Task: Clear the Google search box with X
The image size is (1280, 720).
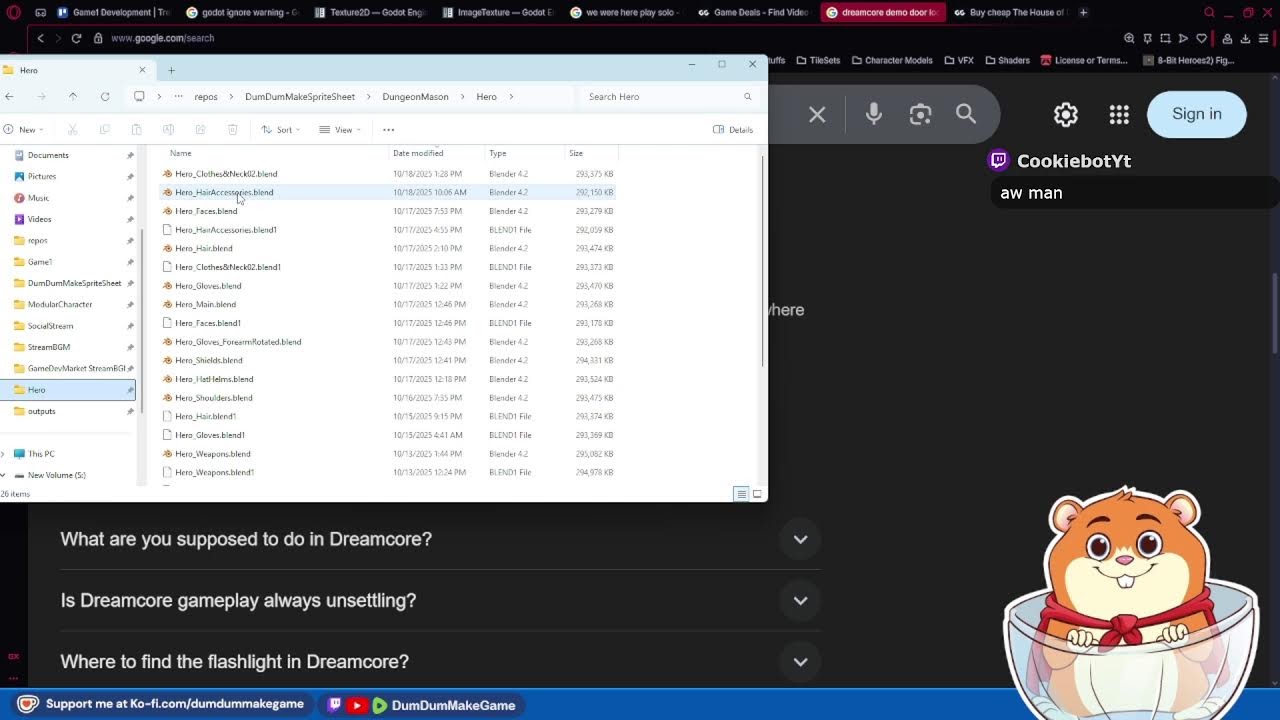Action: coord(817,114)
